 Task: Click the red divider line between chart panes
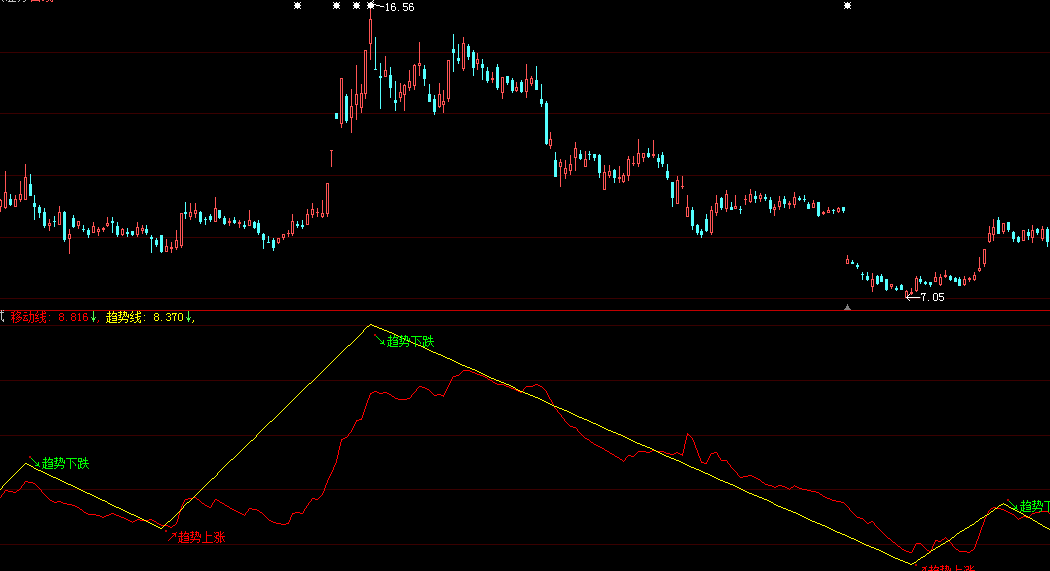(x=525, y=311)
